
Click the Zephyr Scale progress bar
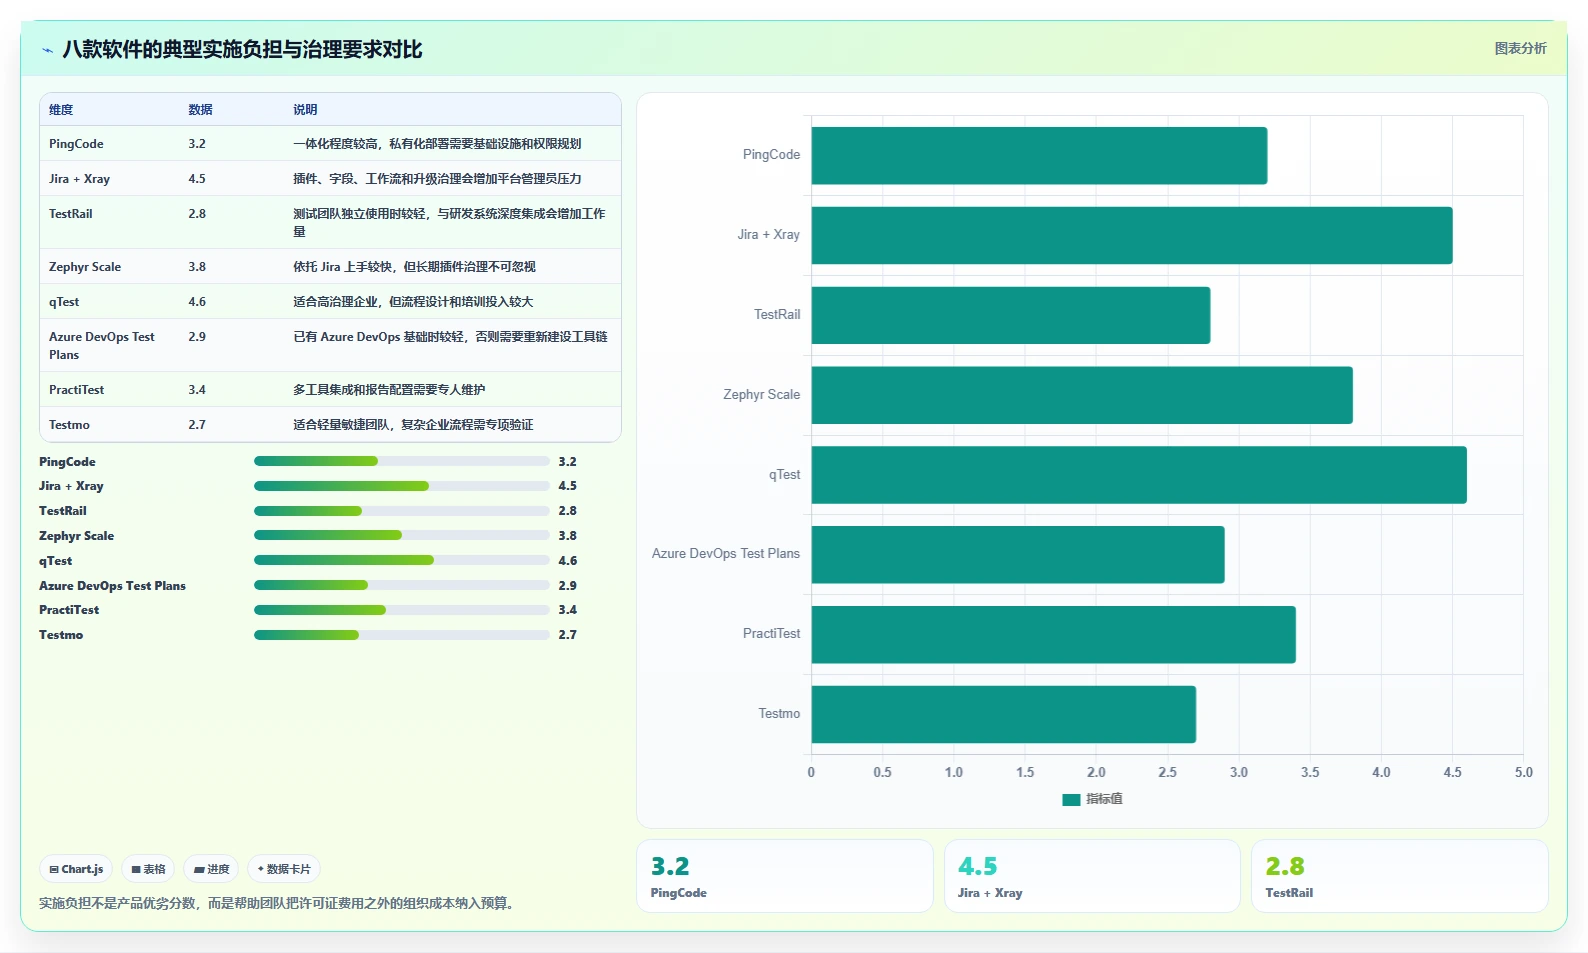coord(402,535)
